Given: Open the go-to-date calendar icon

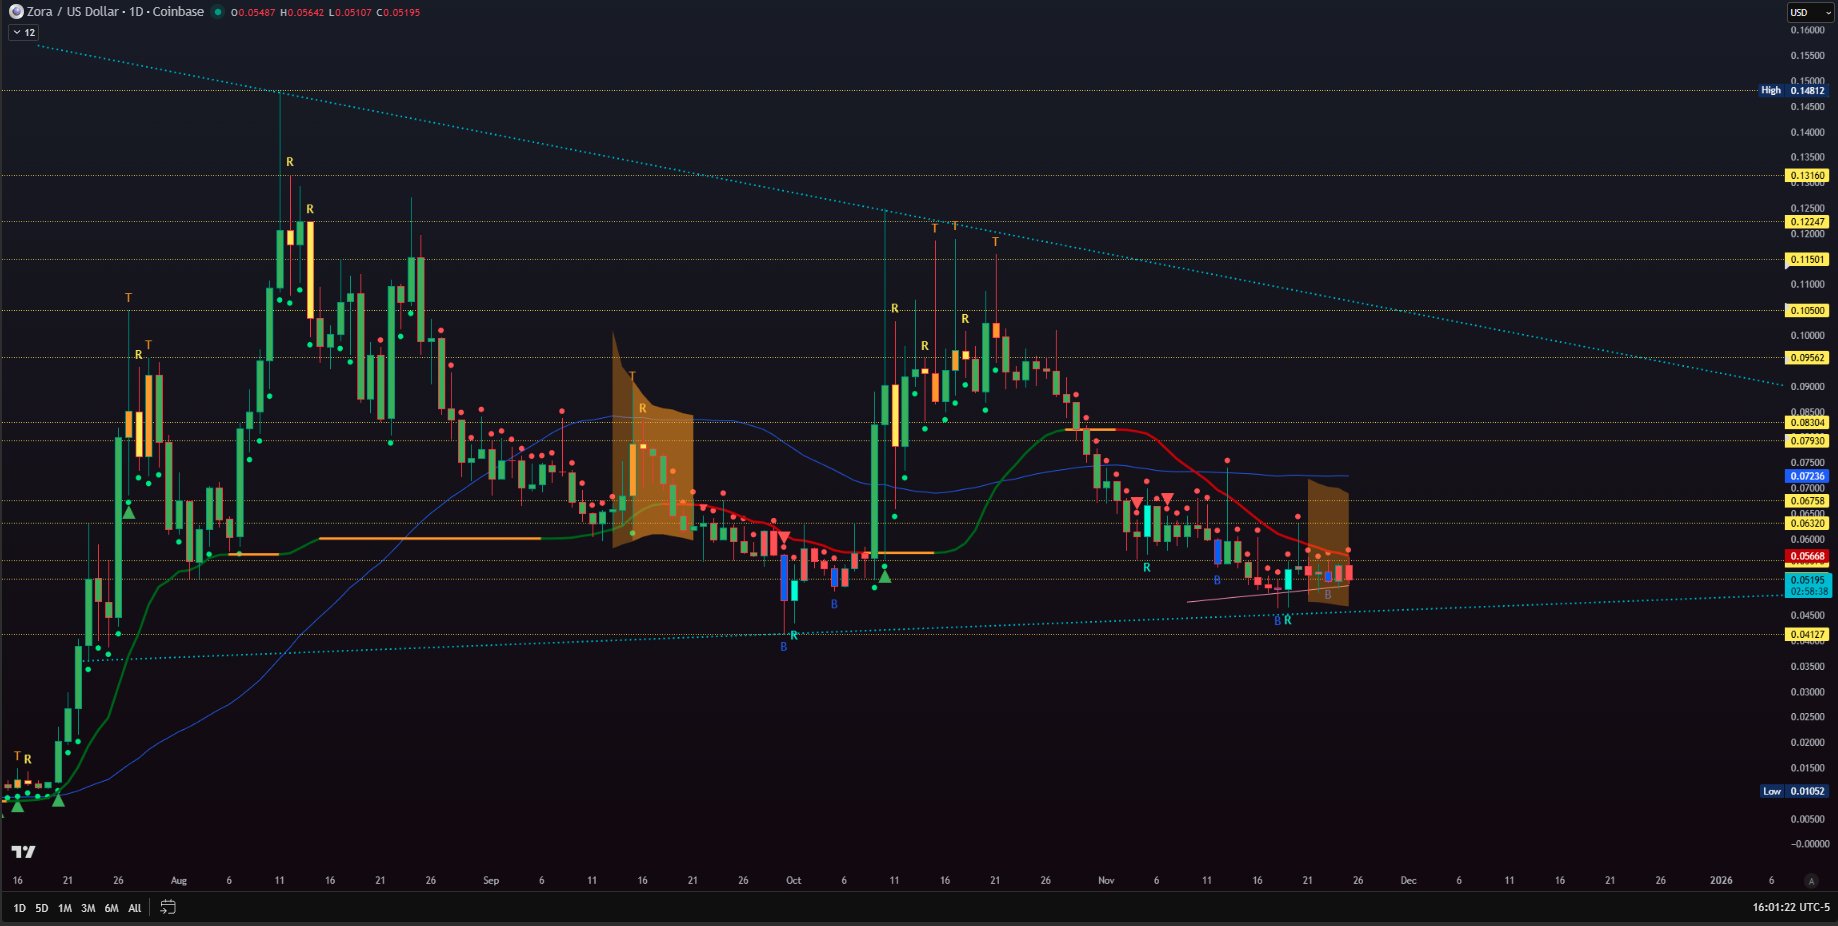Looking at the screenshot, I should click(x=168, y=907).
